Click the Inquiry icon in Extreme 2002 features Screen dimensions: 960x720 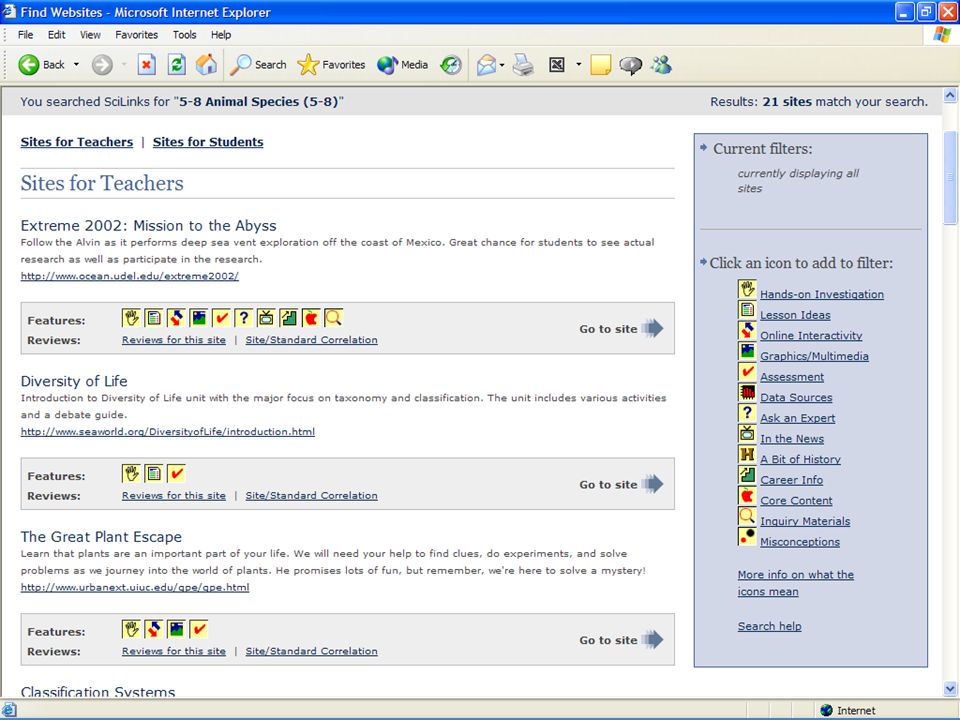point(333,318)
